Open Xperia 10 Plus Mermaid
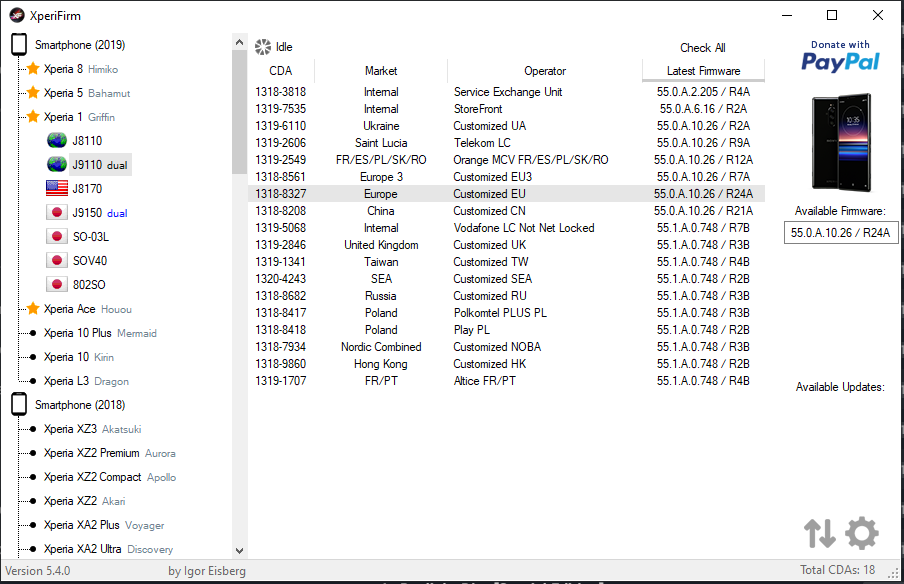Viewport: 904px width, 584px height. 100,333
